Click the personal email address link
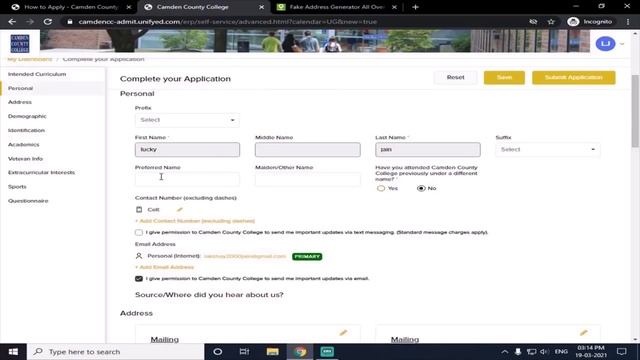The image size is (640, 360). [x=245, y=256]
